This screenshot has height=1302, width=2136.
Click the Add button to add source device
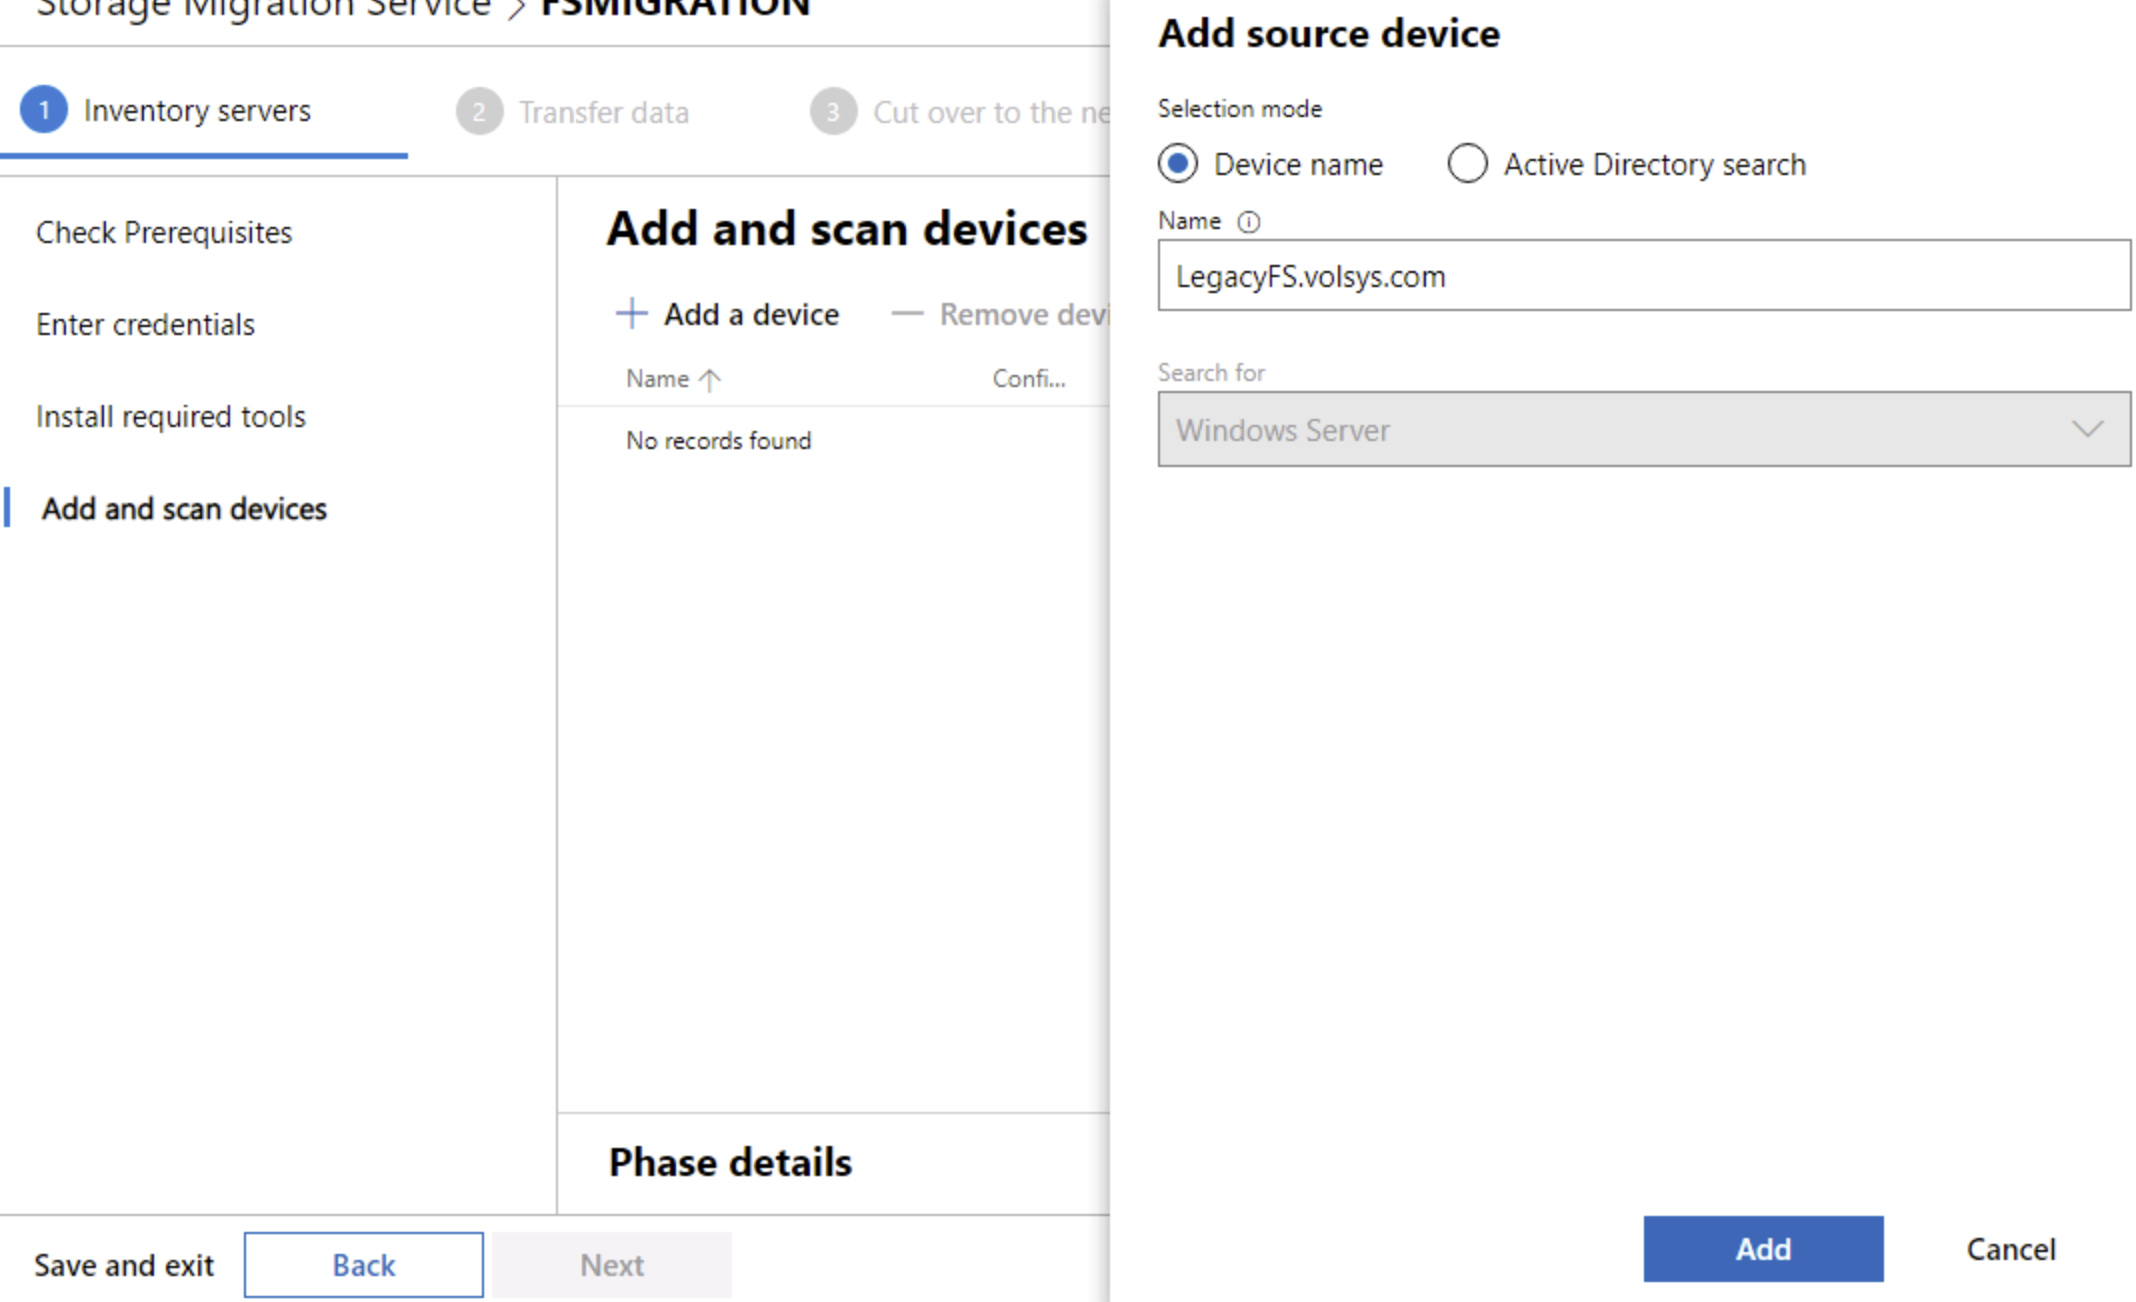pos(1763,1249)
